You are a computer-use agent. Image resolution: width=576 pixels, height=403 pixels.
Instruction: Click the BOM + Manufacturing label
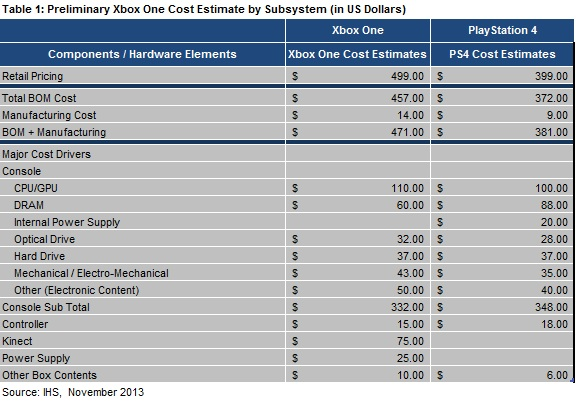pyautogui.click(x=54, y=132)
